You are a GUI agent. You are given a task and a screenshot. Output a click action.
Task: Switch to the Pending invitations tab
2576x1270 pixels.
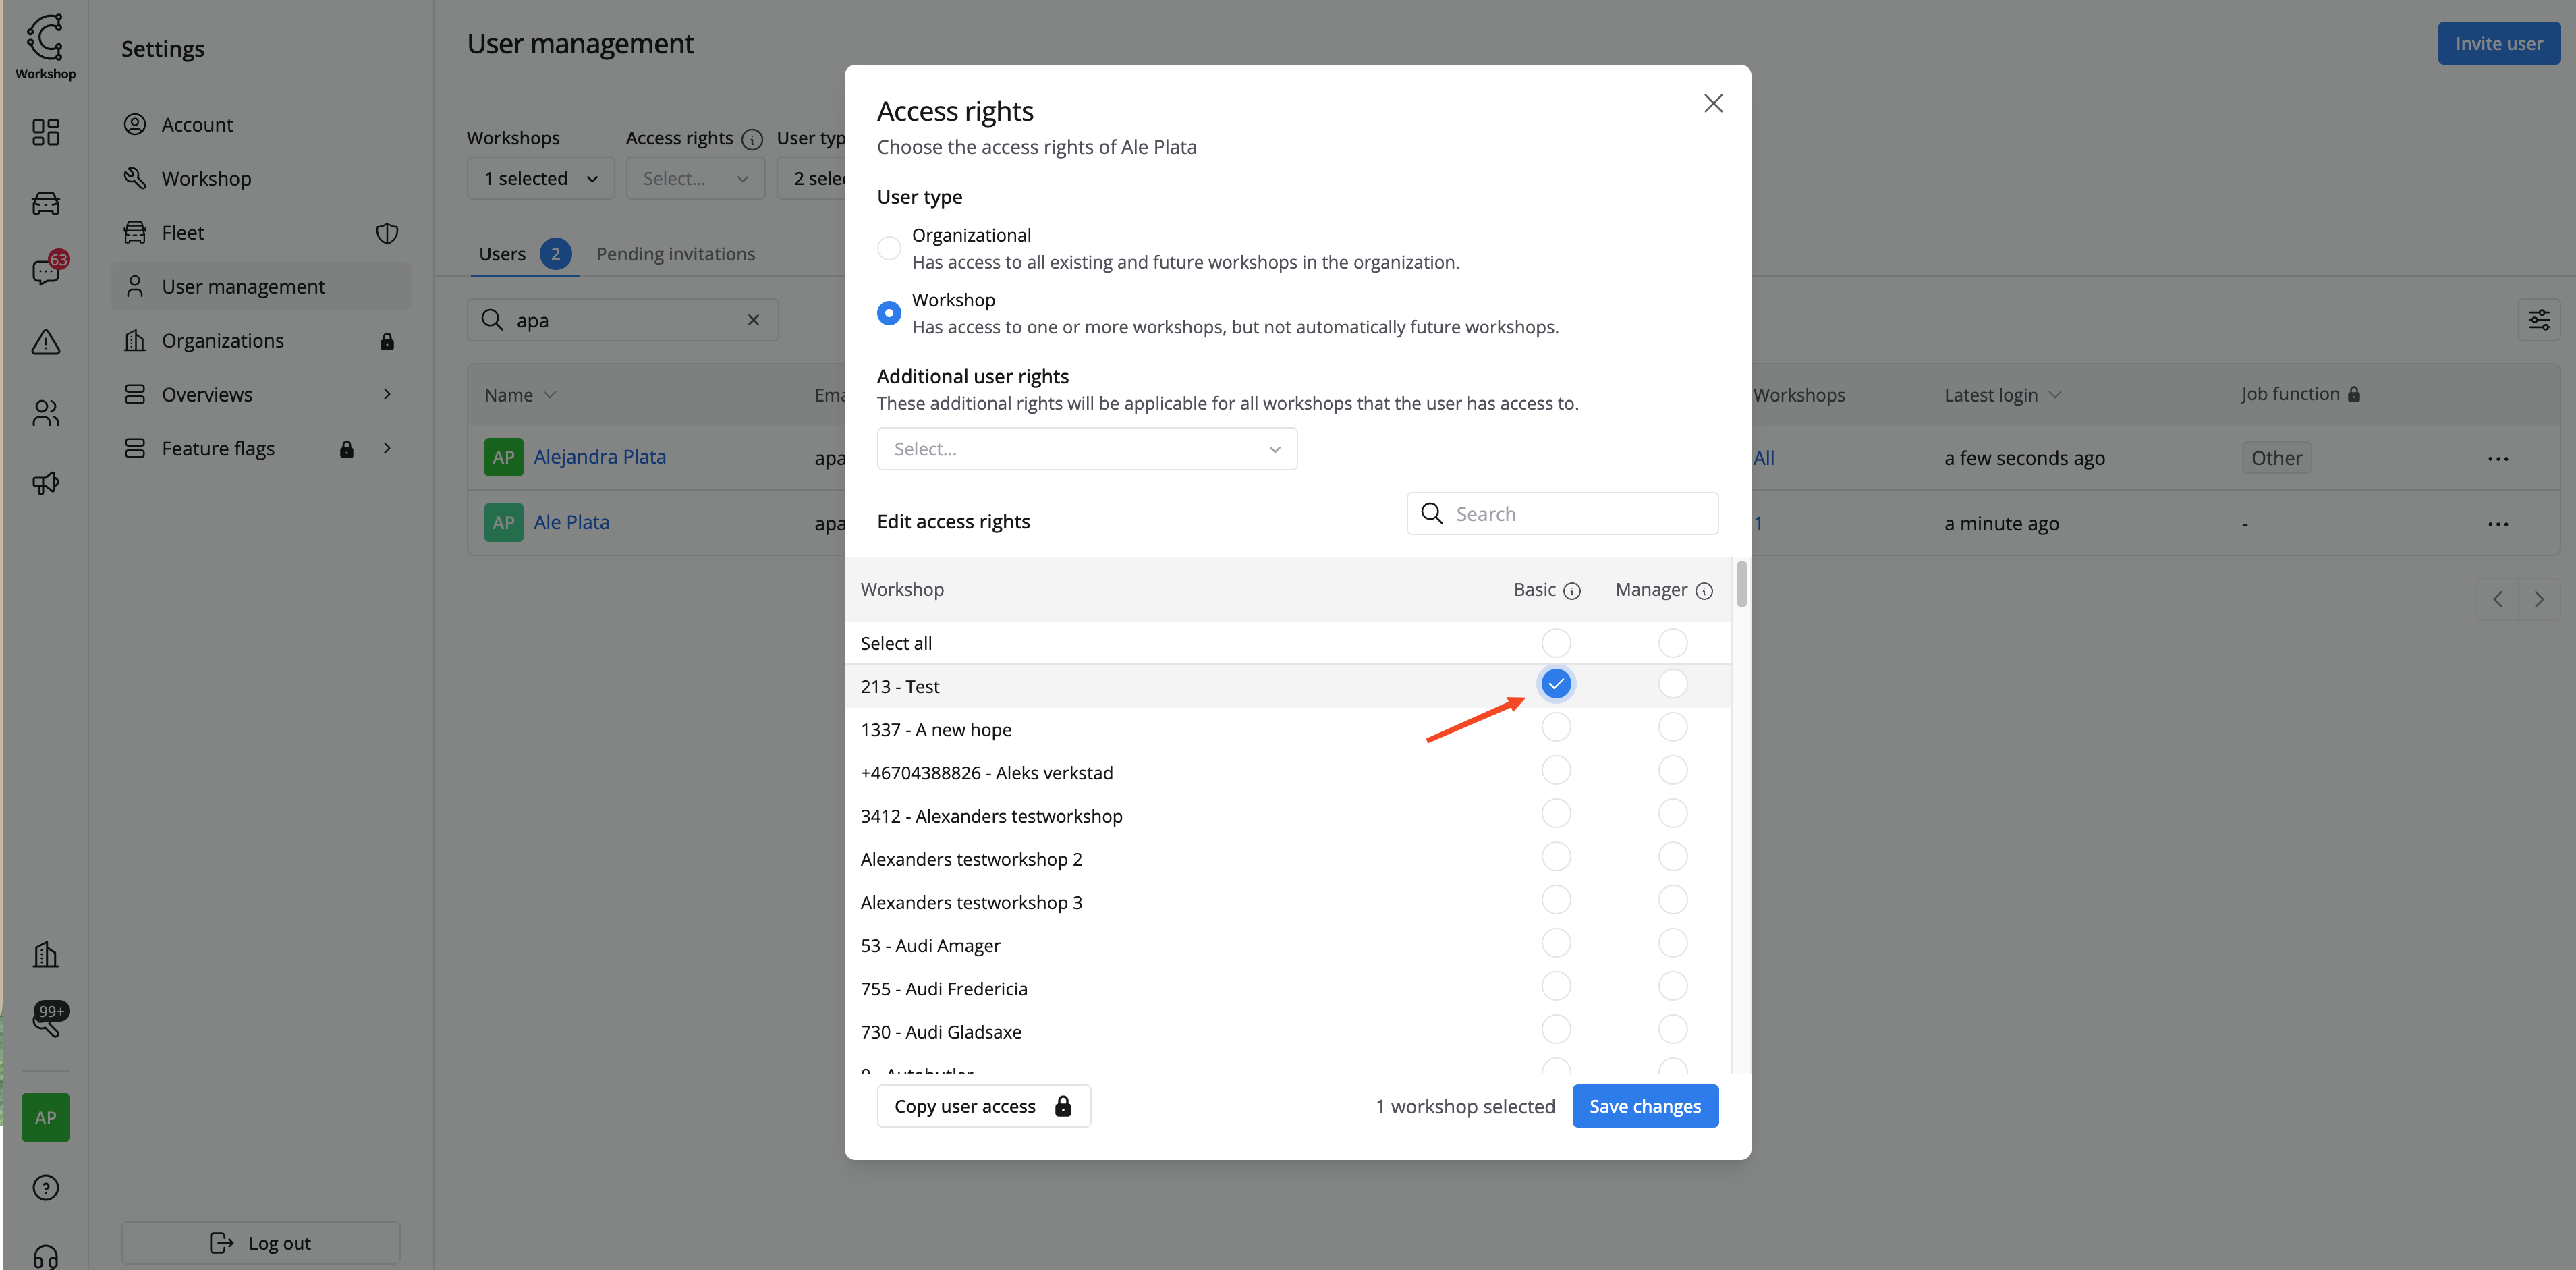pyautogui.click(x=675, y=254)
